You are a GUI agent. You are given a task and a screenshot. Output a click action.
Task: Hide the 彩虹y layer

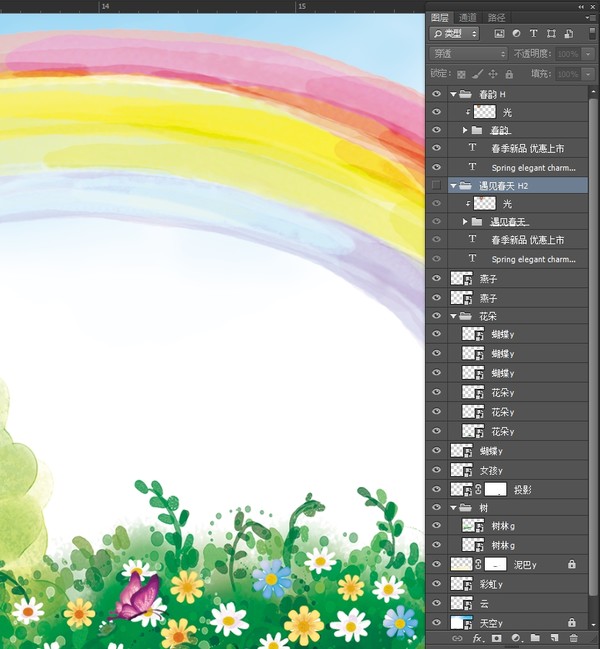click(436, 584)
